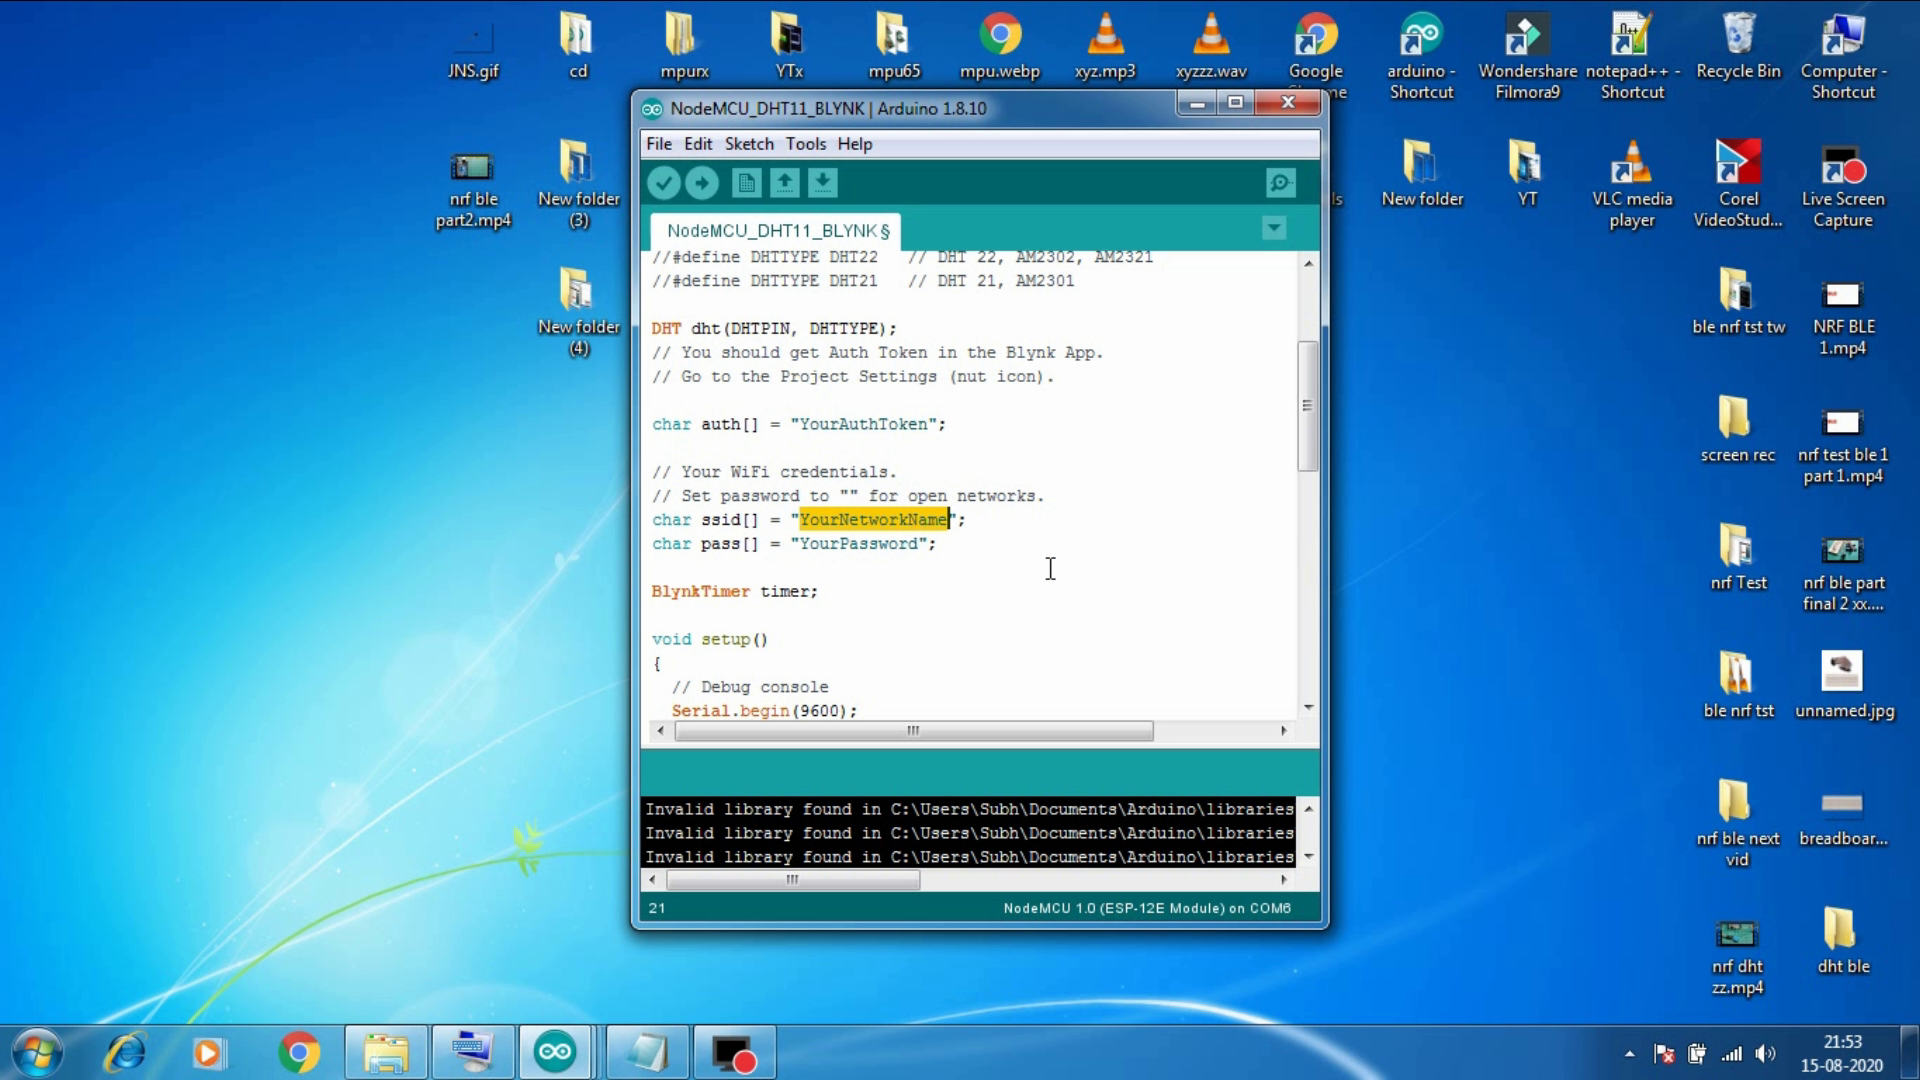Image resolution: width=1920 pixels, height=1080 pixels.
Task: Show hidden system tray icons arrow
Action: (1630, 1053)
